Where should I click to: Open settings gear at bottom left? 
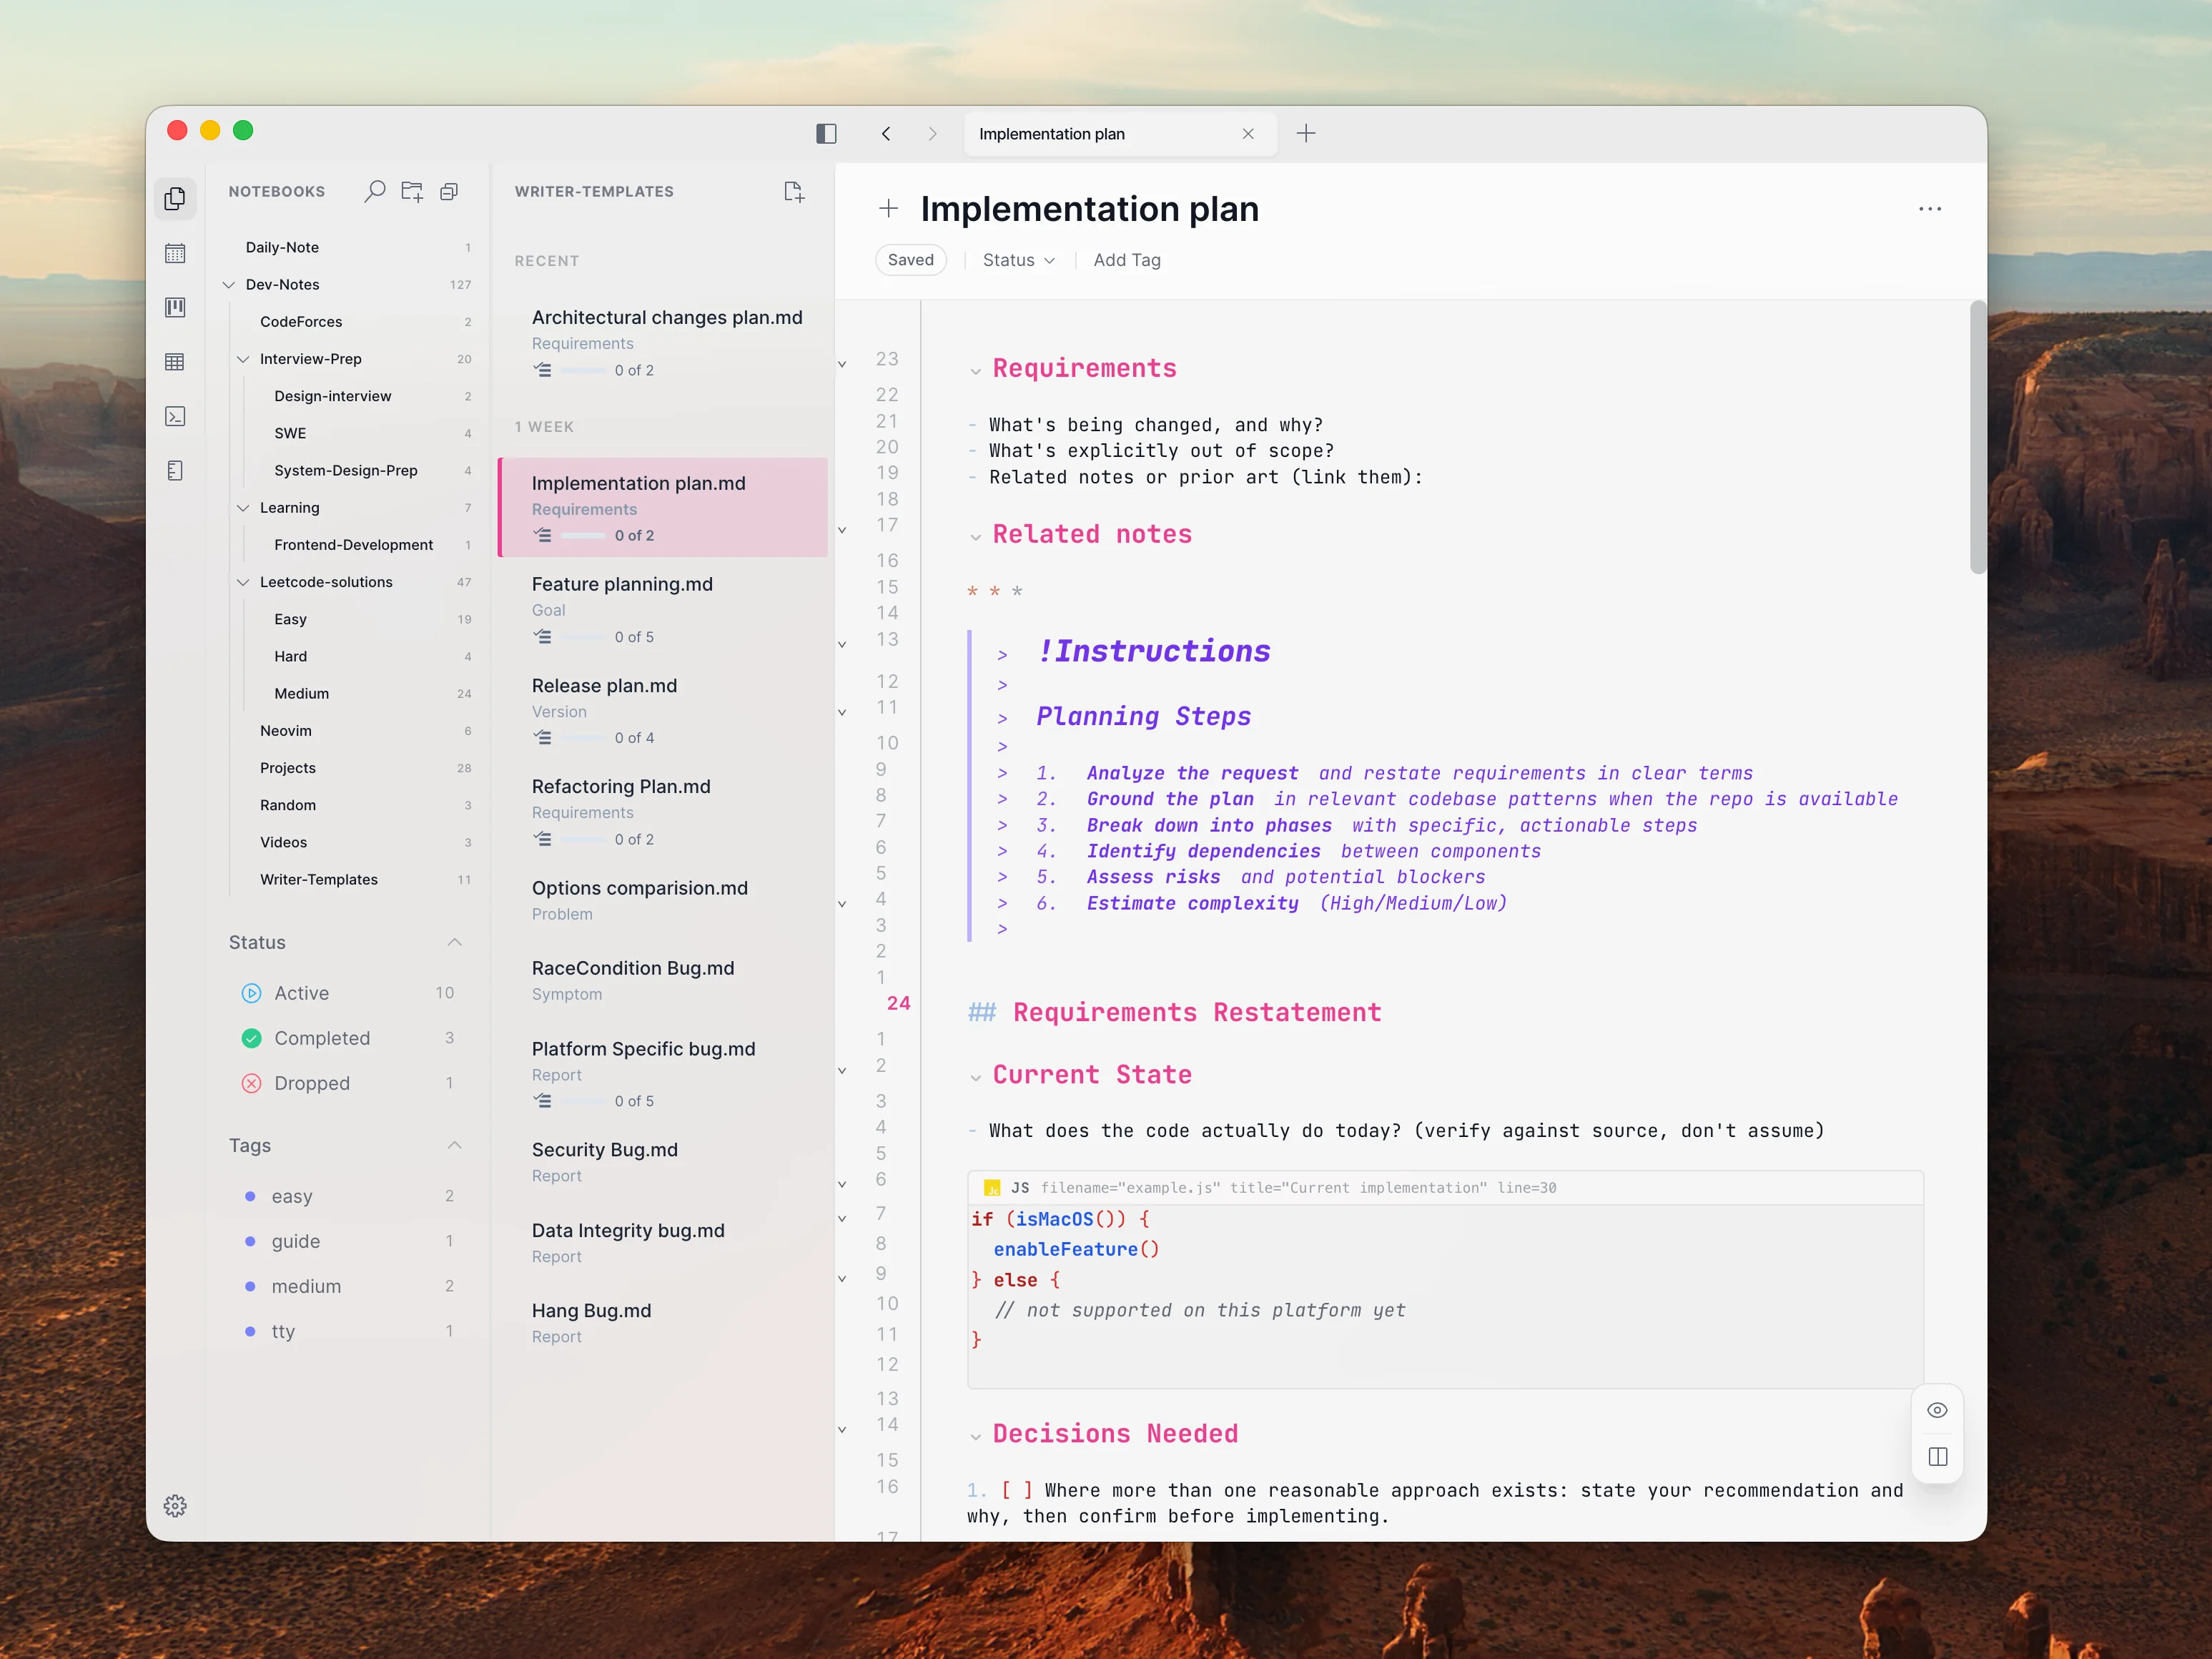click(175, 1506)
